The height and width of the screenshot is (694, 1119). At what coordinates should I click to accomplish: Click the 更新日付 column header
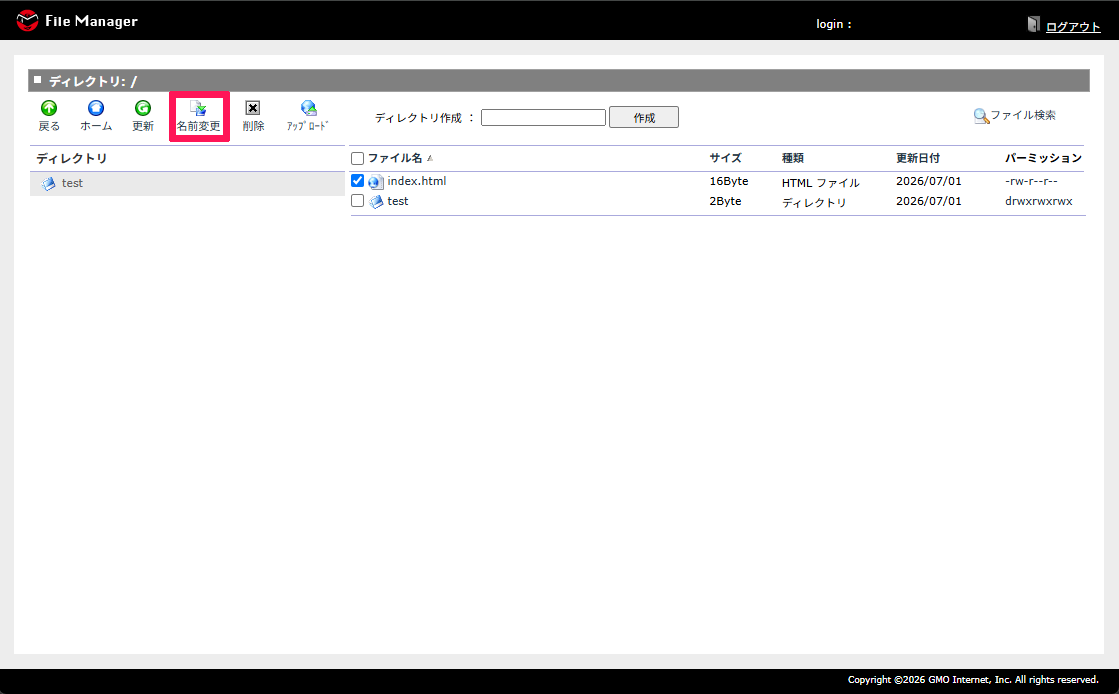(918, 158)
